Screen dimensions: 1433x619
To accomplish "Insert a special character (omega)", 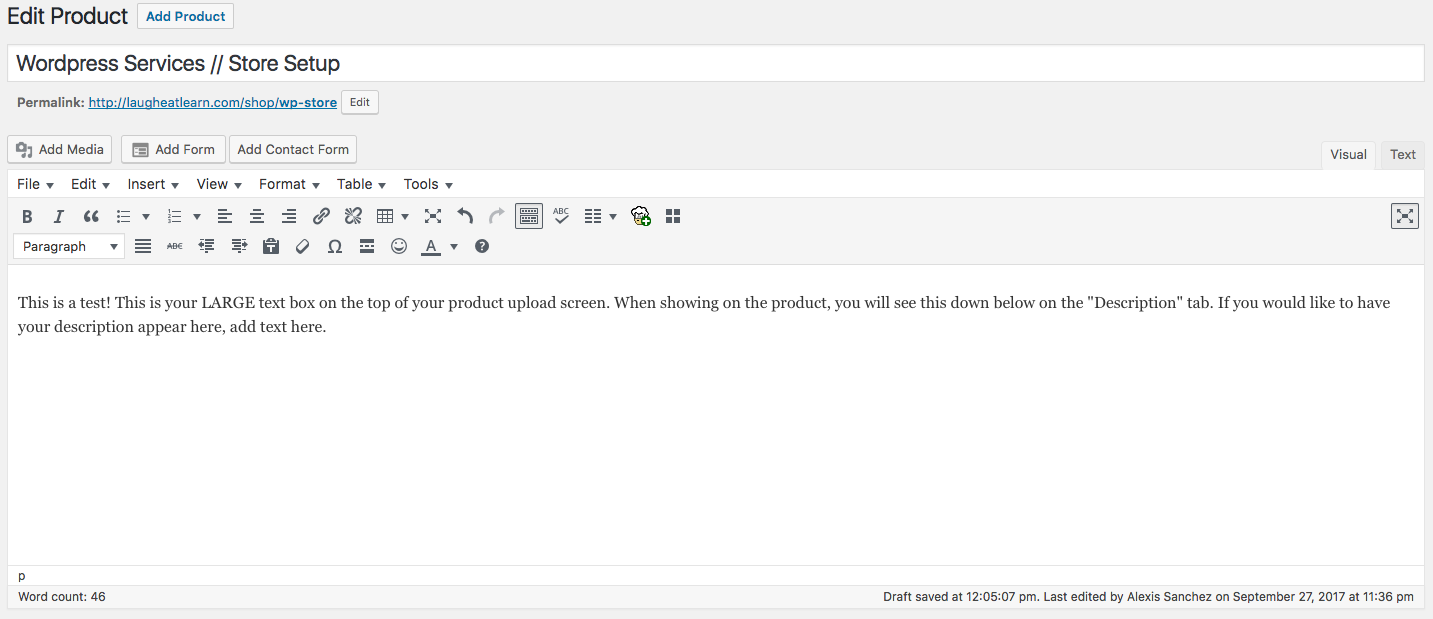I will tap(335, 246).
